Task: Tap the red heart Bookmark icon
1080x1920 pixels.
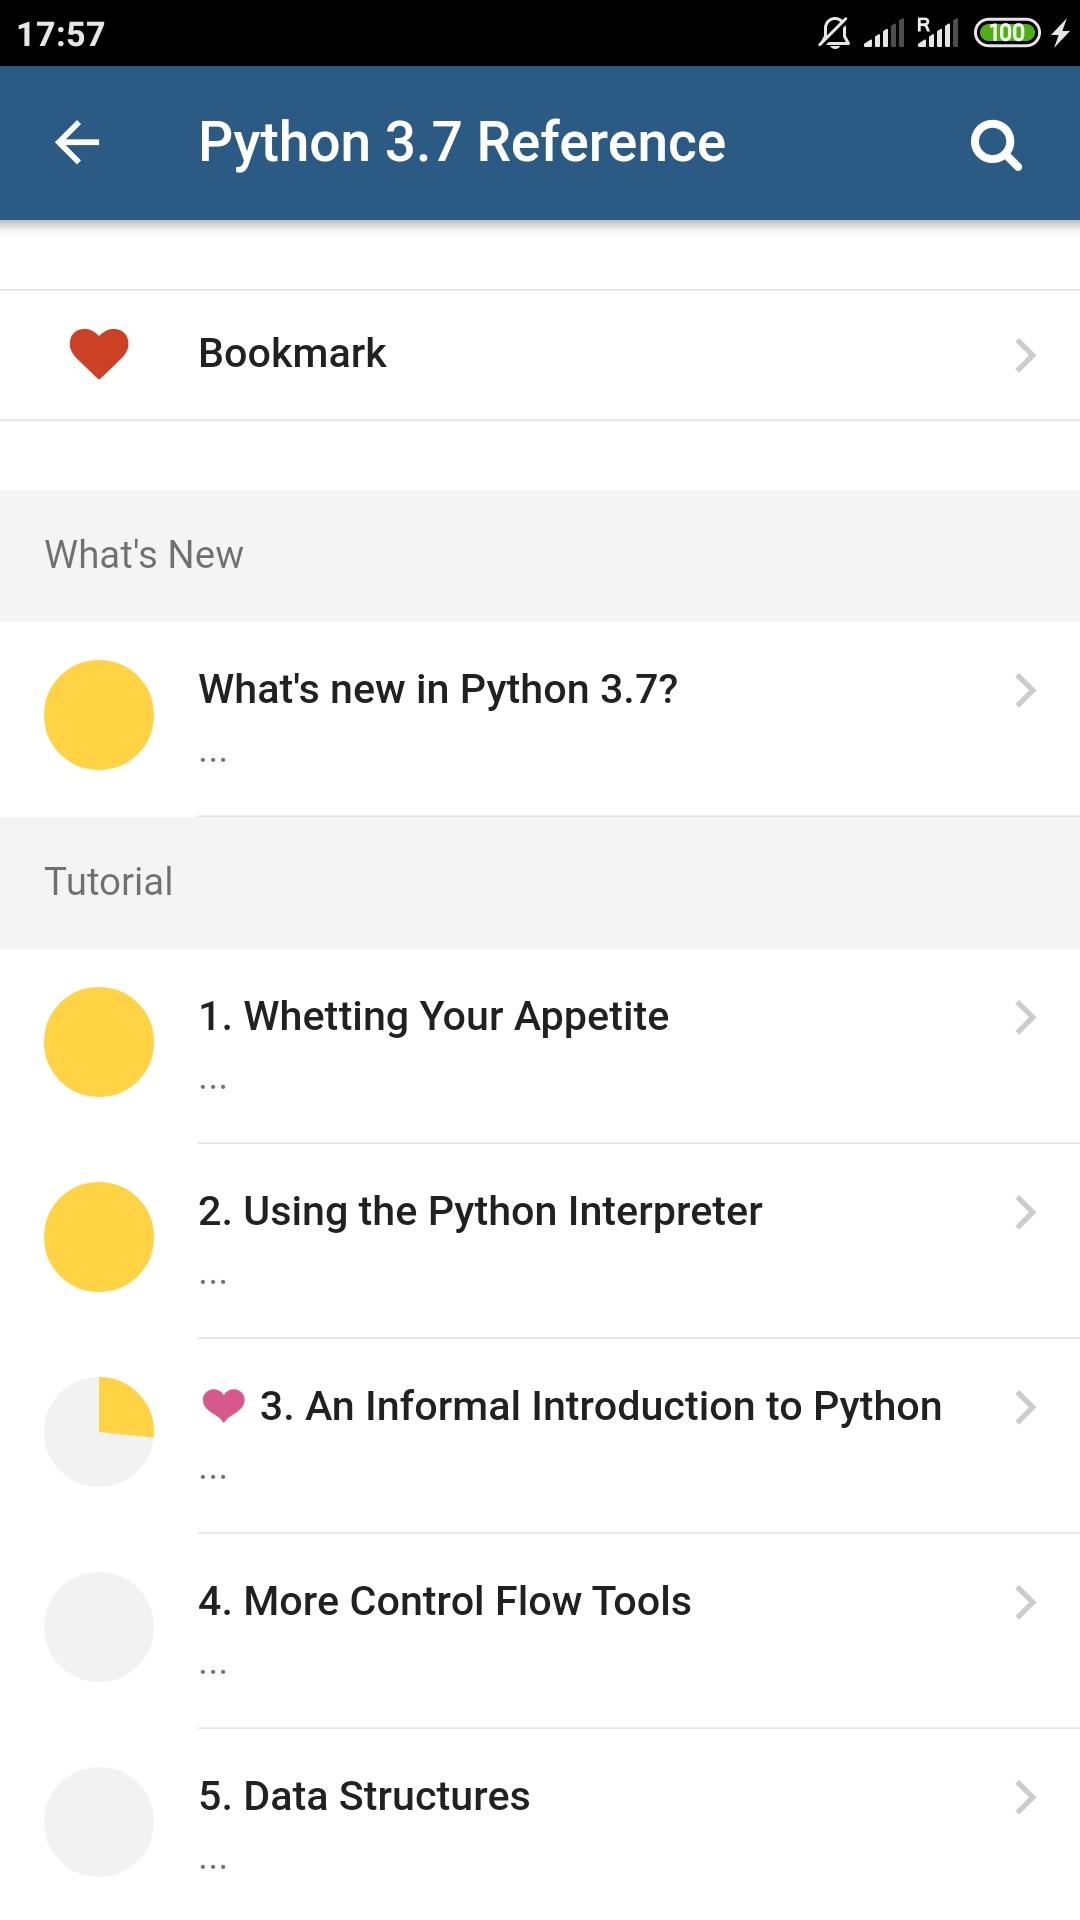Action: (99, 354)
